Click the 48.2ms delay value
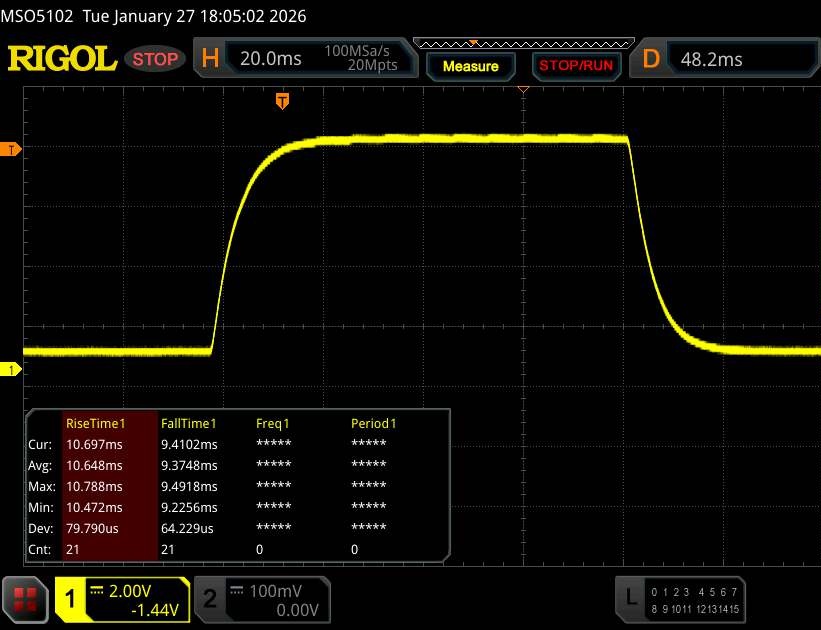Viewport: 821px width, 630px height. tap(712, 59)
